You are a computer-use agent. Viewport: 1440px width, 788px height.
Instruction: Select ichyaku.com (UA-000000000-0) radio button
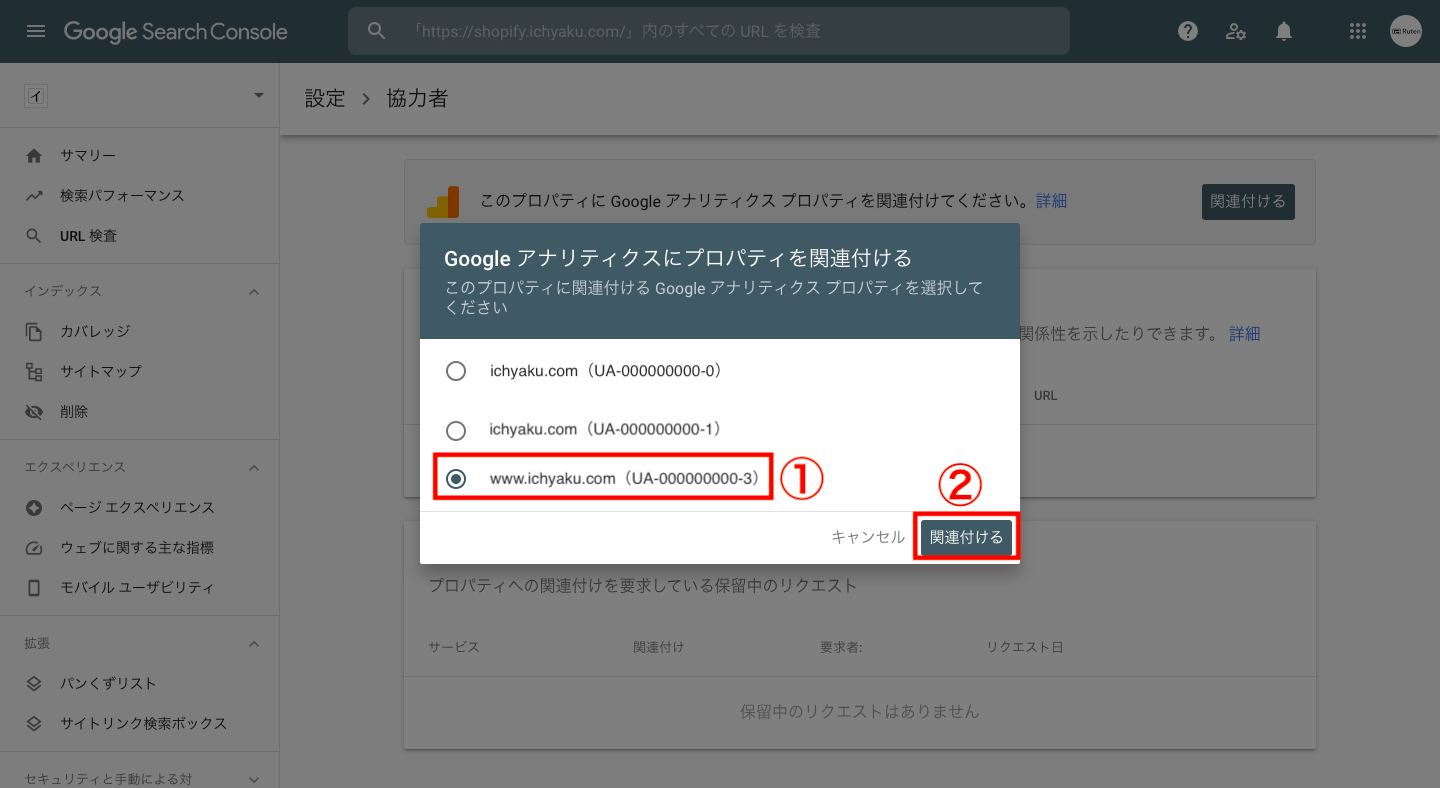click(x=456, y=371)
